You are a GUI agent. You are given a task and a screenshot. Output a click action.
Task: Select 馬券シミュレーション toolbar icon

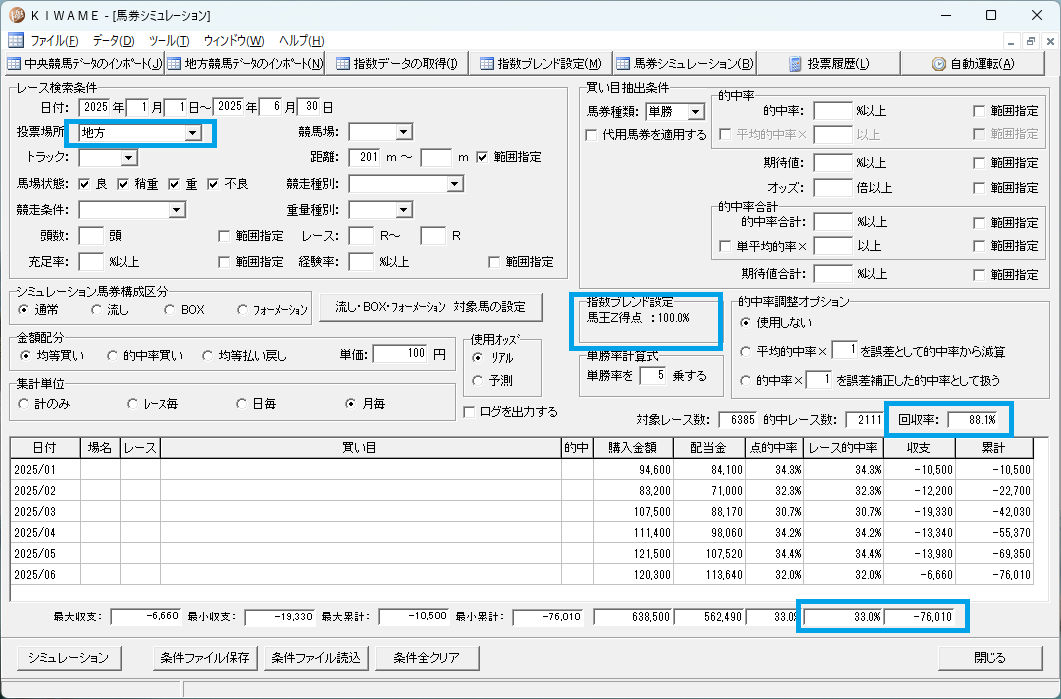(624, 64)
